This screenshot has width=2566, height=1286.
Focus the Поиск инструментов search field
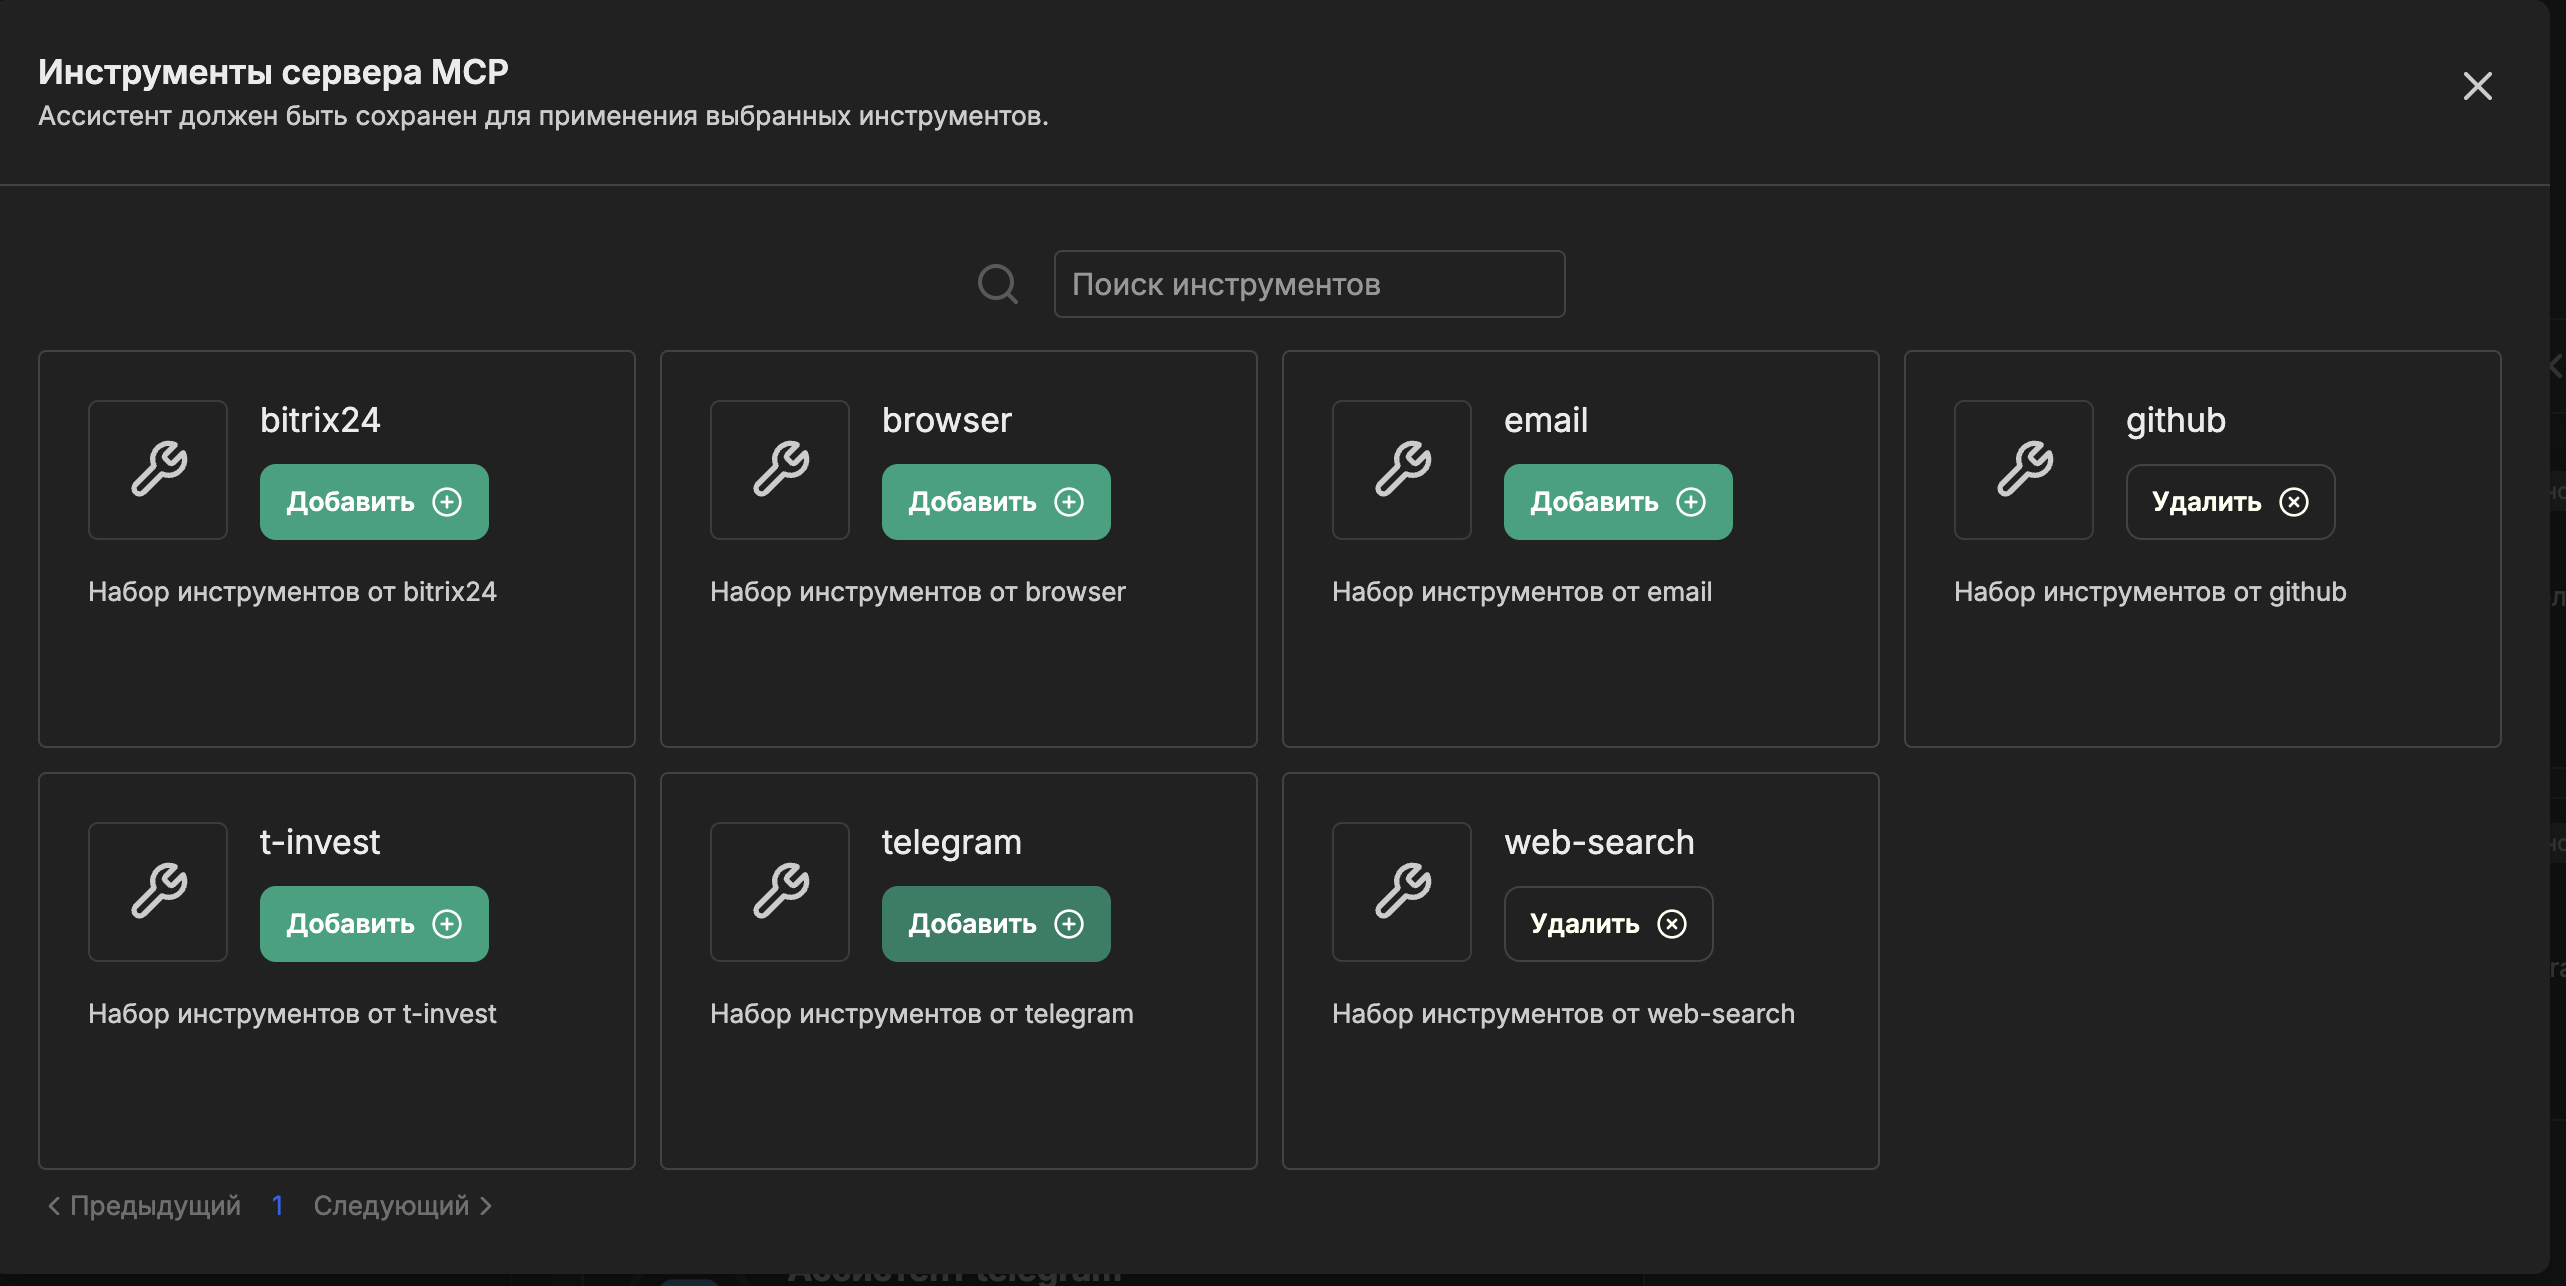[x=1310, y=284]
